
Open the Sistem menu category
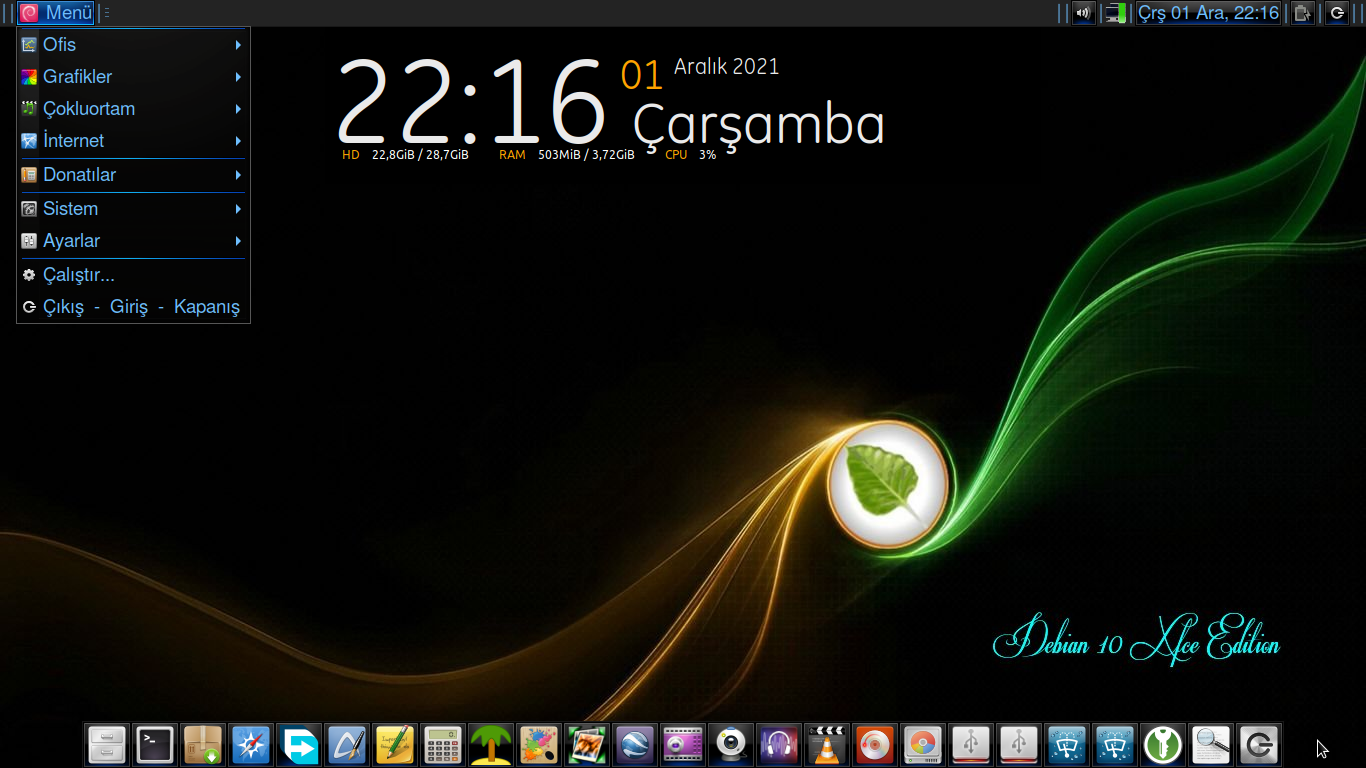click(133, 209)
